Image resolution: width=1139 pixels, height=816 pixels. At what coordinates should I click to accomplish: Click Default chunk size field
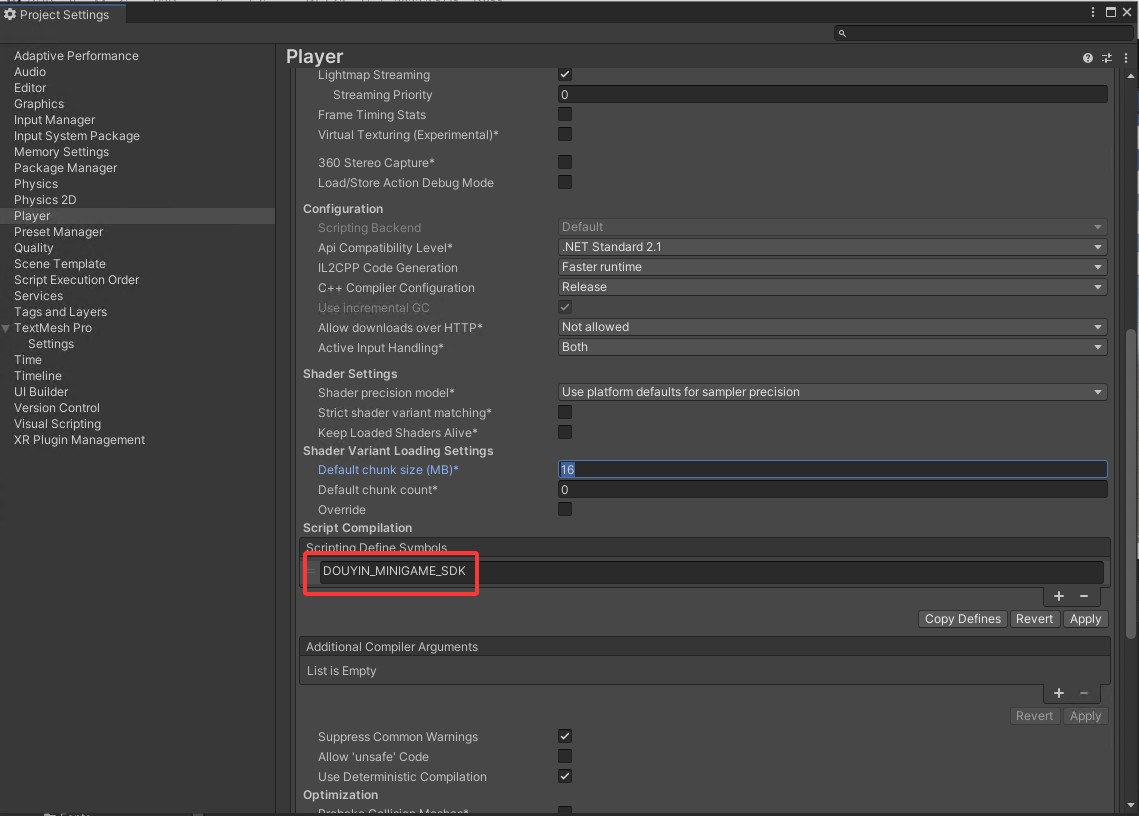(832, 469)
